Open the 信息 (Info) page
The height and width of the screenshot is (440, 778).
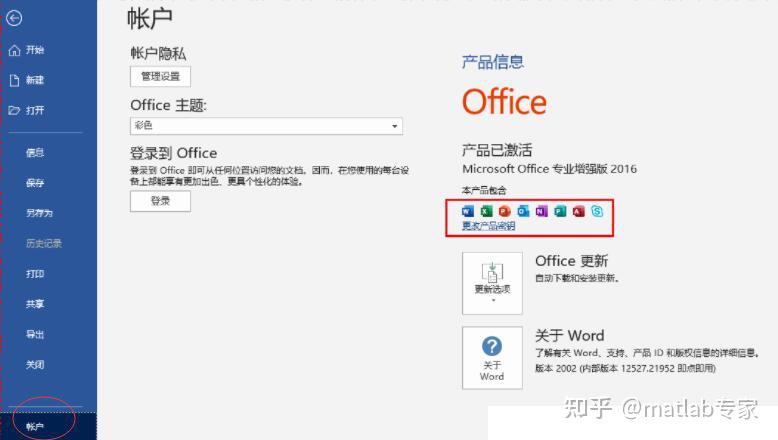coord(35,153)
